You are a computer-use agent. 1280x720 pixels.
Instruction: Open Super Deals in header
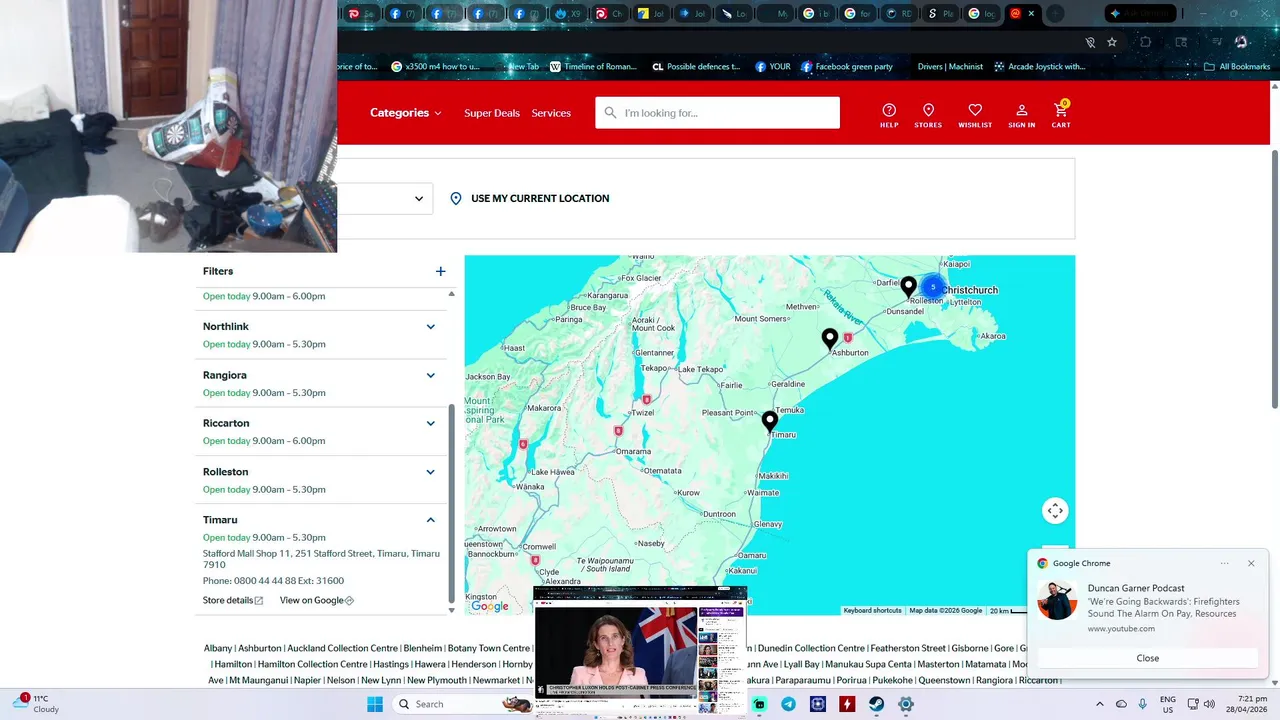pos(492,113)
